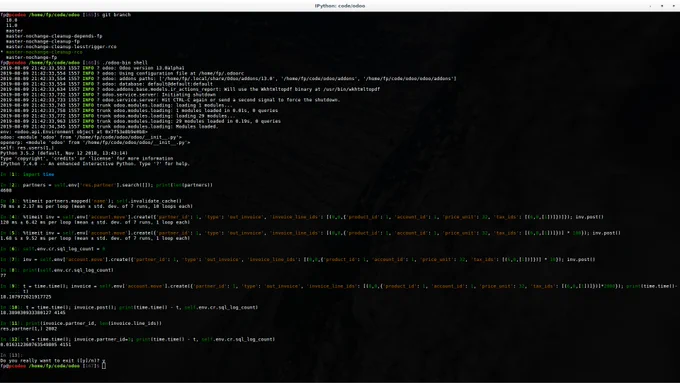The image size is (680, 383).
Task: Click the '1.68 s ± 9.52 ms per loop' result
Action: click(x=95, y=238)
